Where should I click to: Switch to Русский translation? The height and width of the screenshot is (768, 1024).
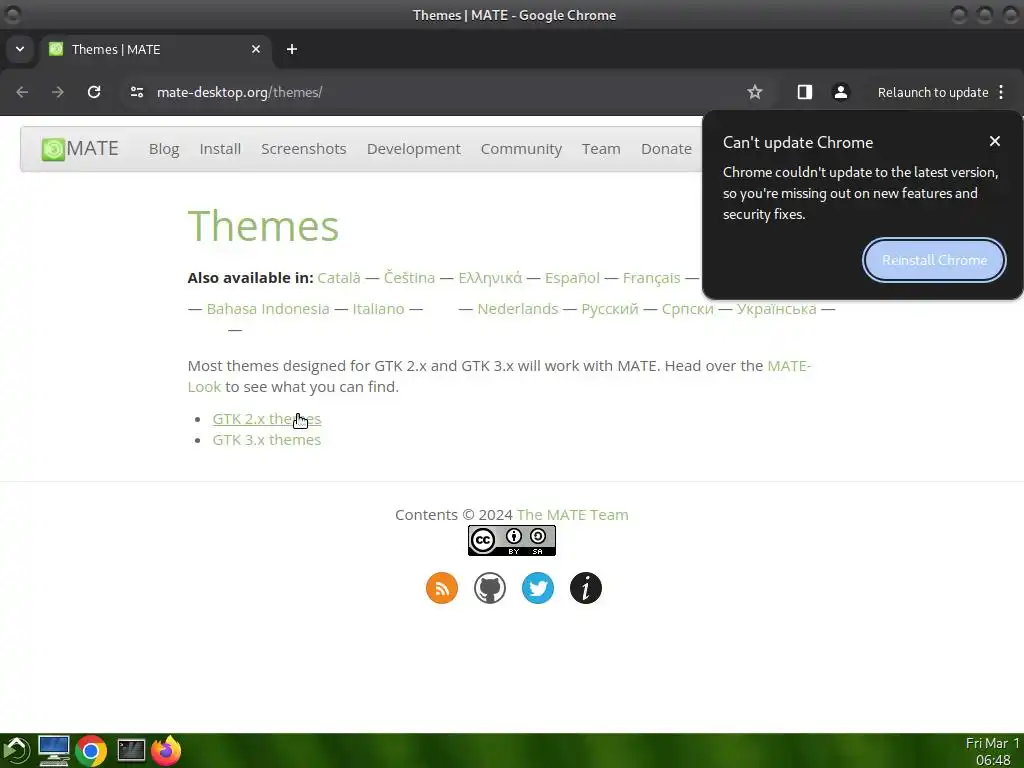pos(610,309)
